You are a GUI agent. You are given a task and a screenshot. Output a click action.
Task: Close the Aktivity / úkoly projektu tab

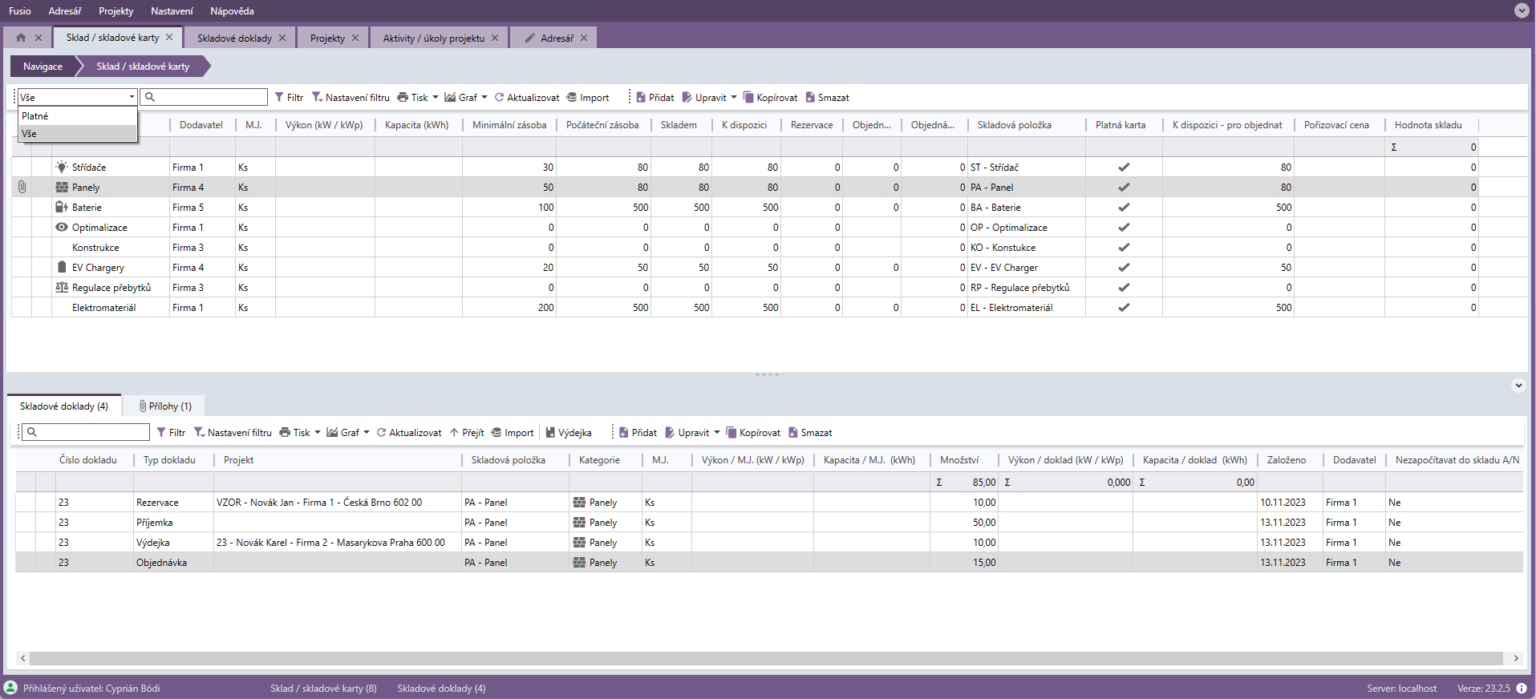496,38
